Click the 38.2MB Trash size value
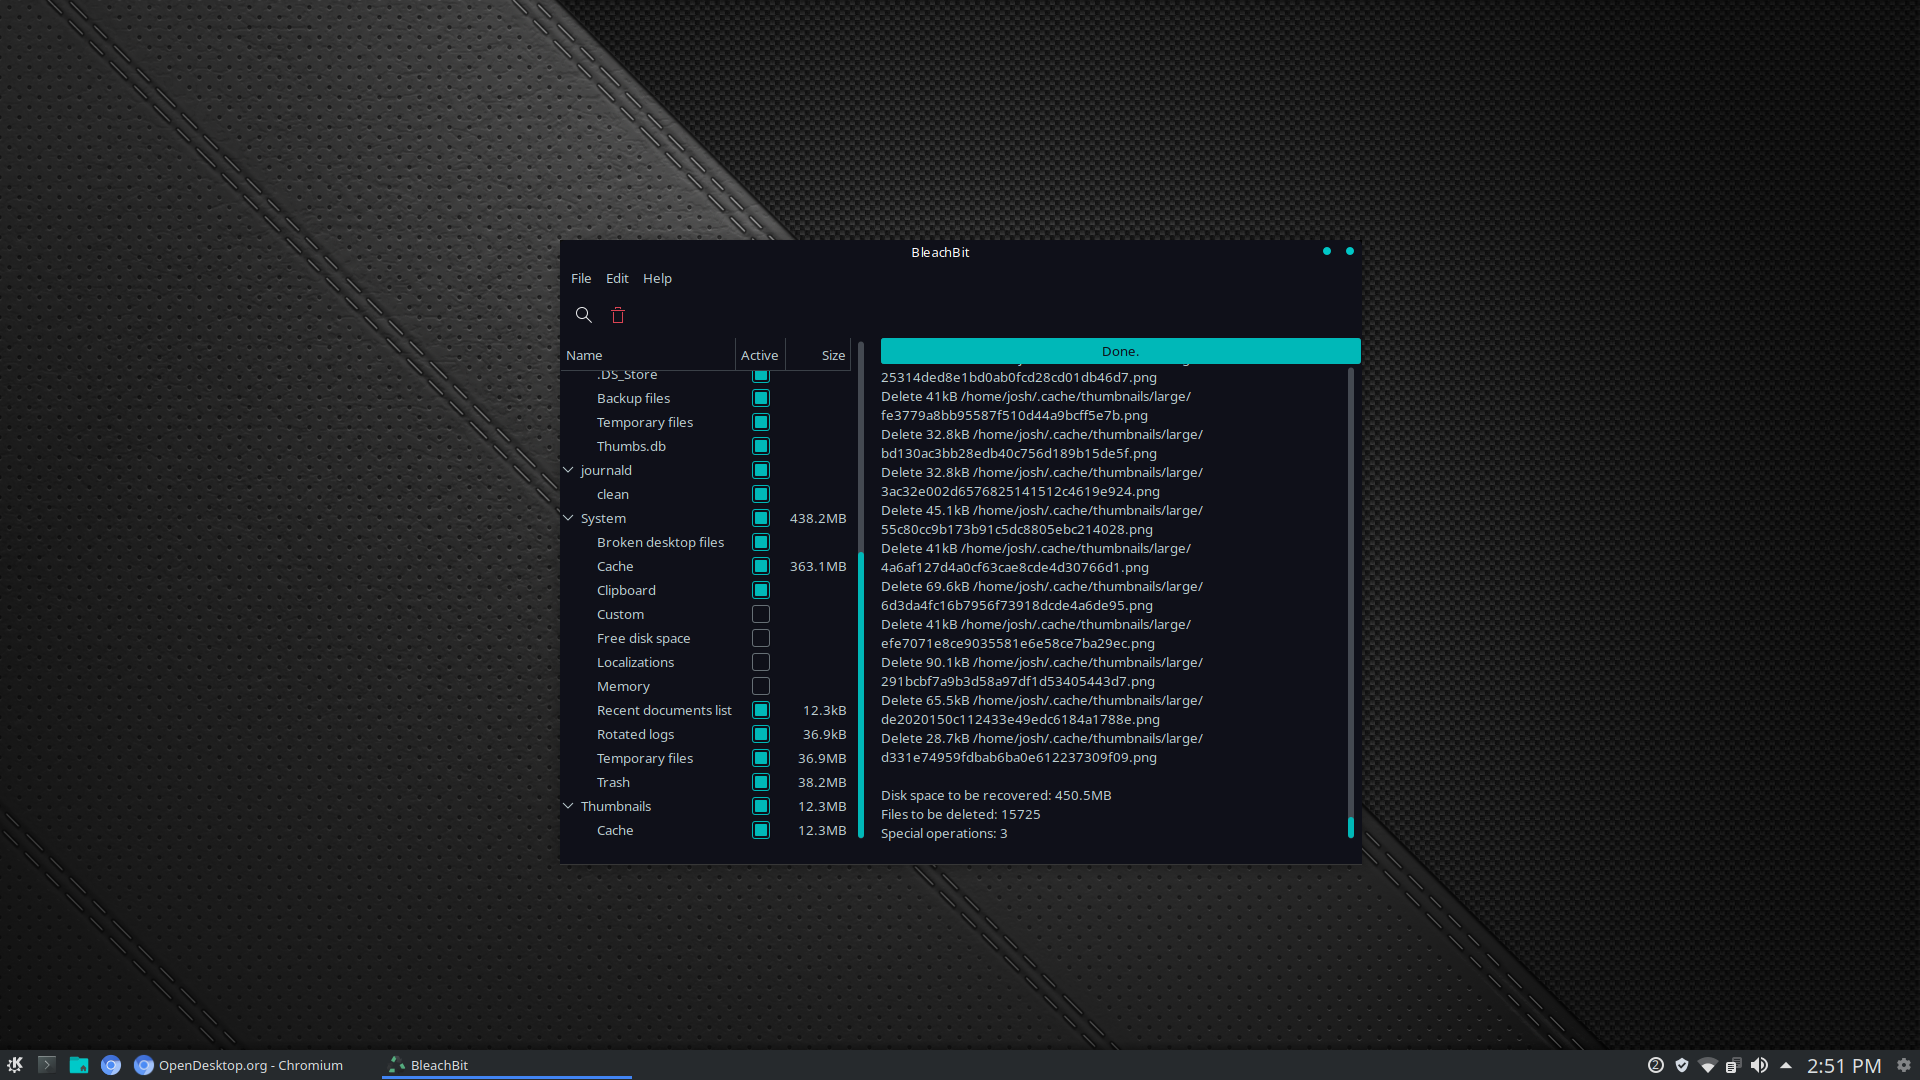Image resolution: width=1920 pixels, height=1080 pixels. [822, 782]
